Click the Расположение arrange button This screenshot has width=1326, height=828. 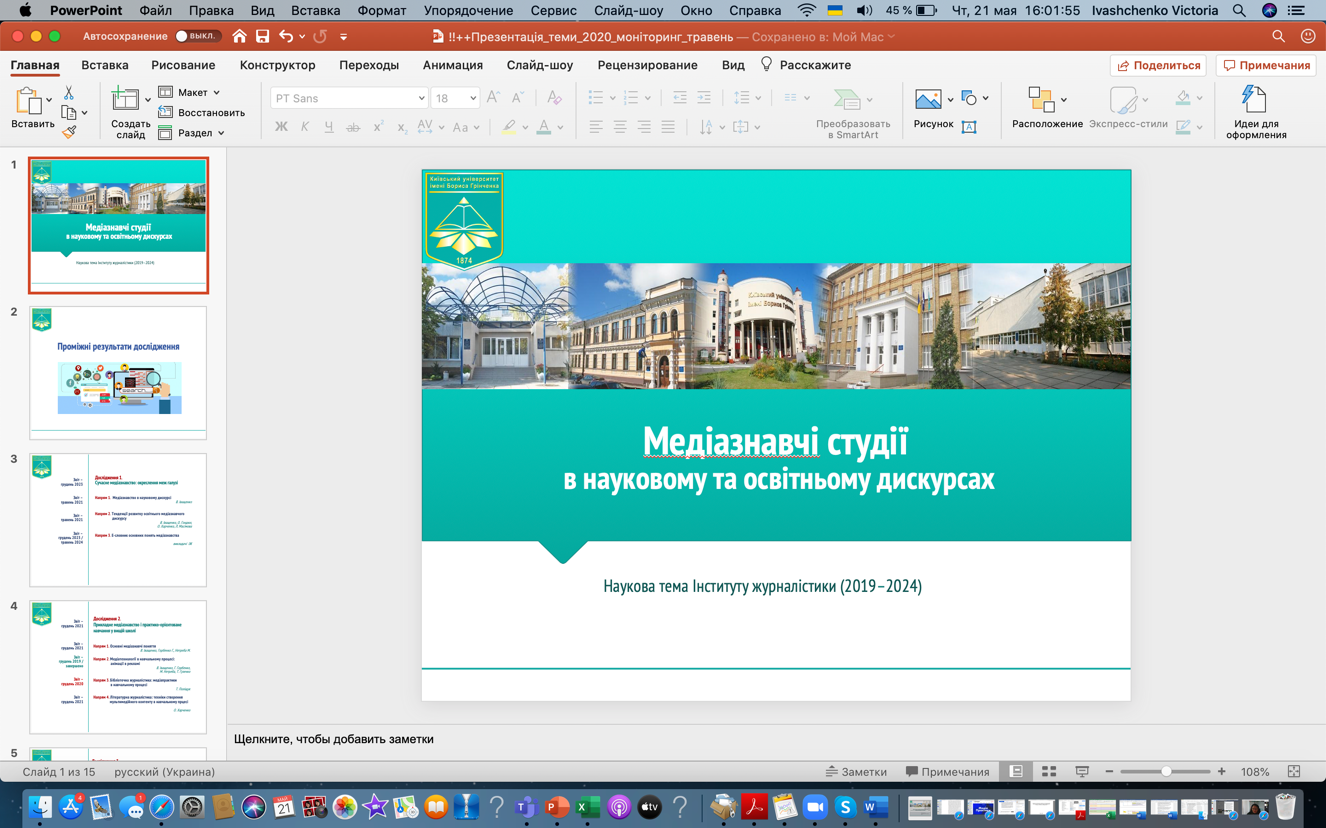pos(1047,107)
